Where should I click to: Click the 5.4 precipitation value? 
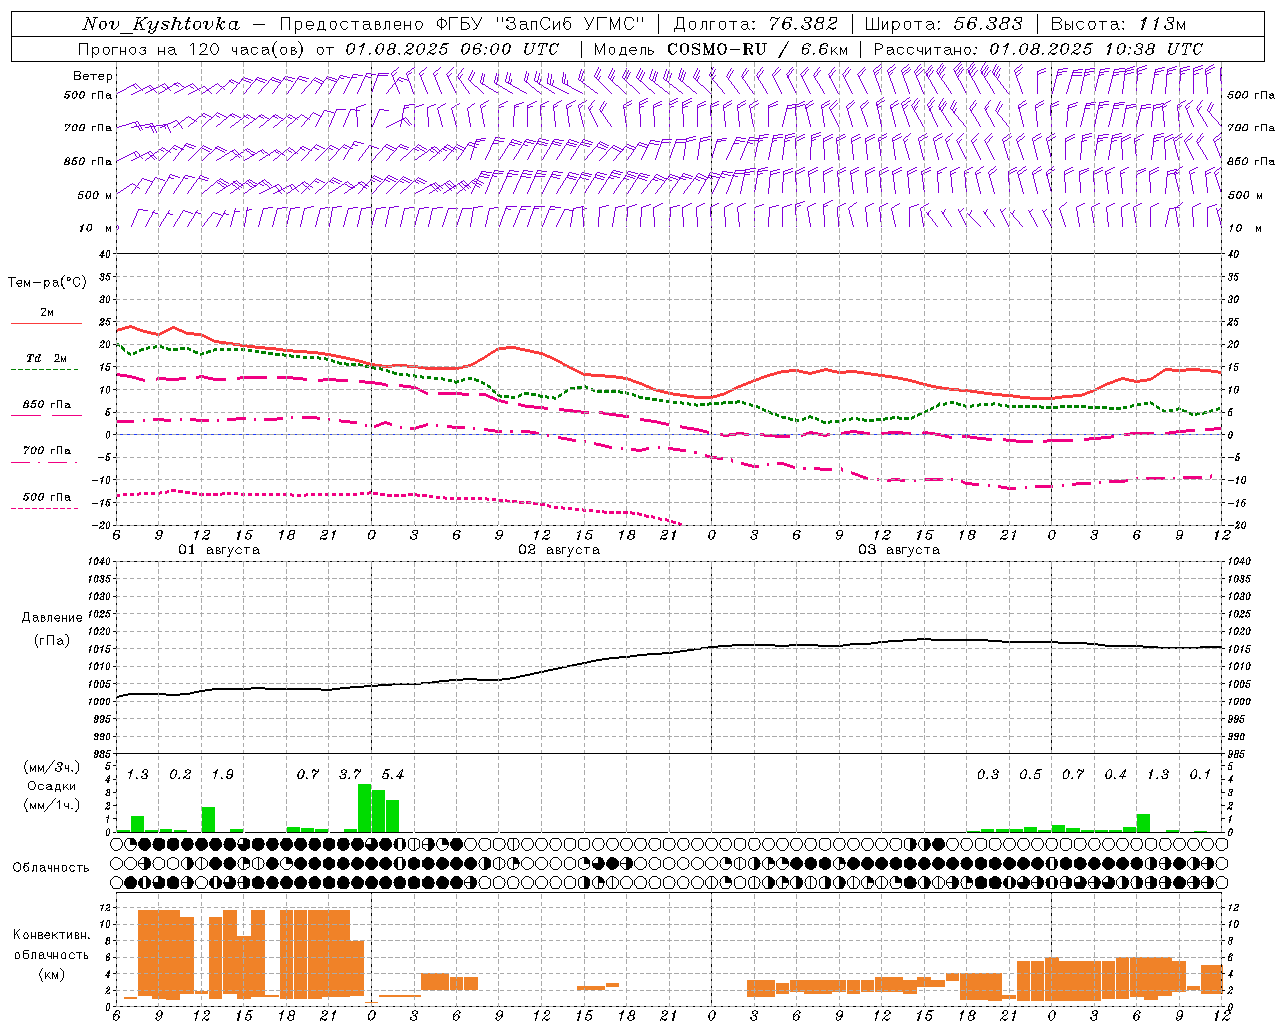point(393,774)
